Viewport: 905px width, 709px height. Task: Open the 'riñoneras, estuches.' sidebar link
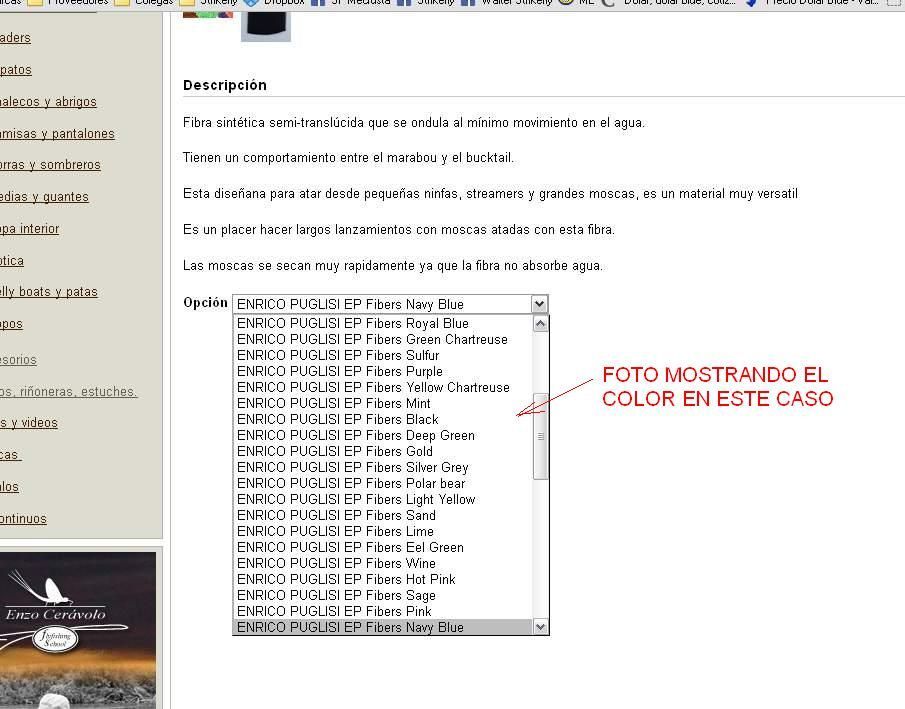click(x=69, y=391)
